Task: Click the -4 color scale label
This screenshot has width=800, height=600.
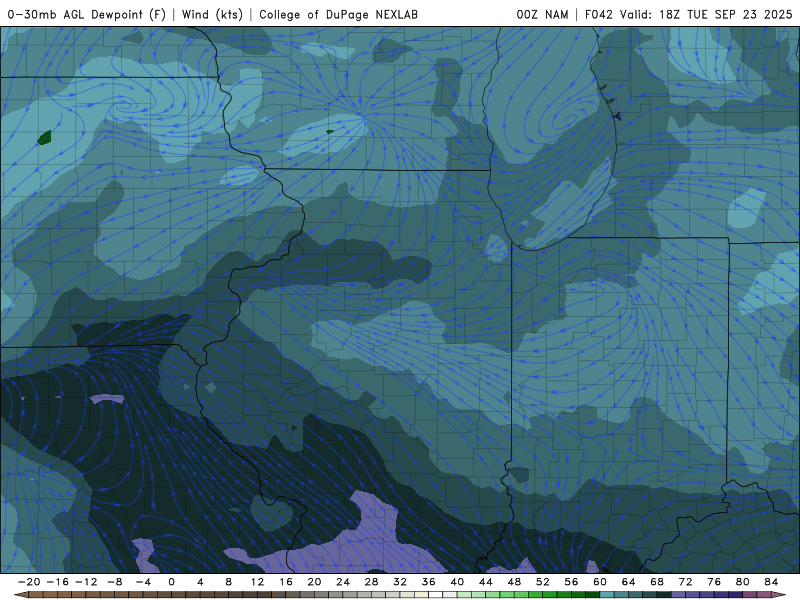Action: coord(143,582)
